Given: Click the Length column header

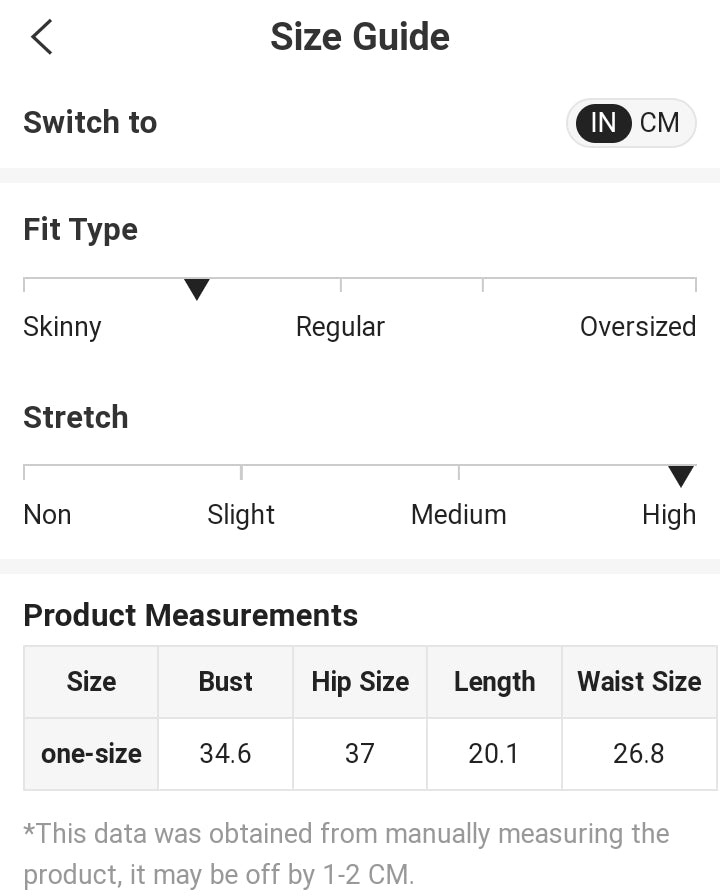Looking at the screenshot, I should [494, 682].
